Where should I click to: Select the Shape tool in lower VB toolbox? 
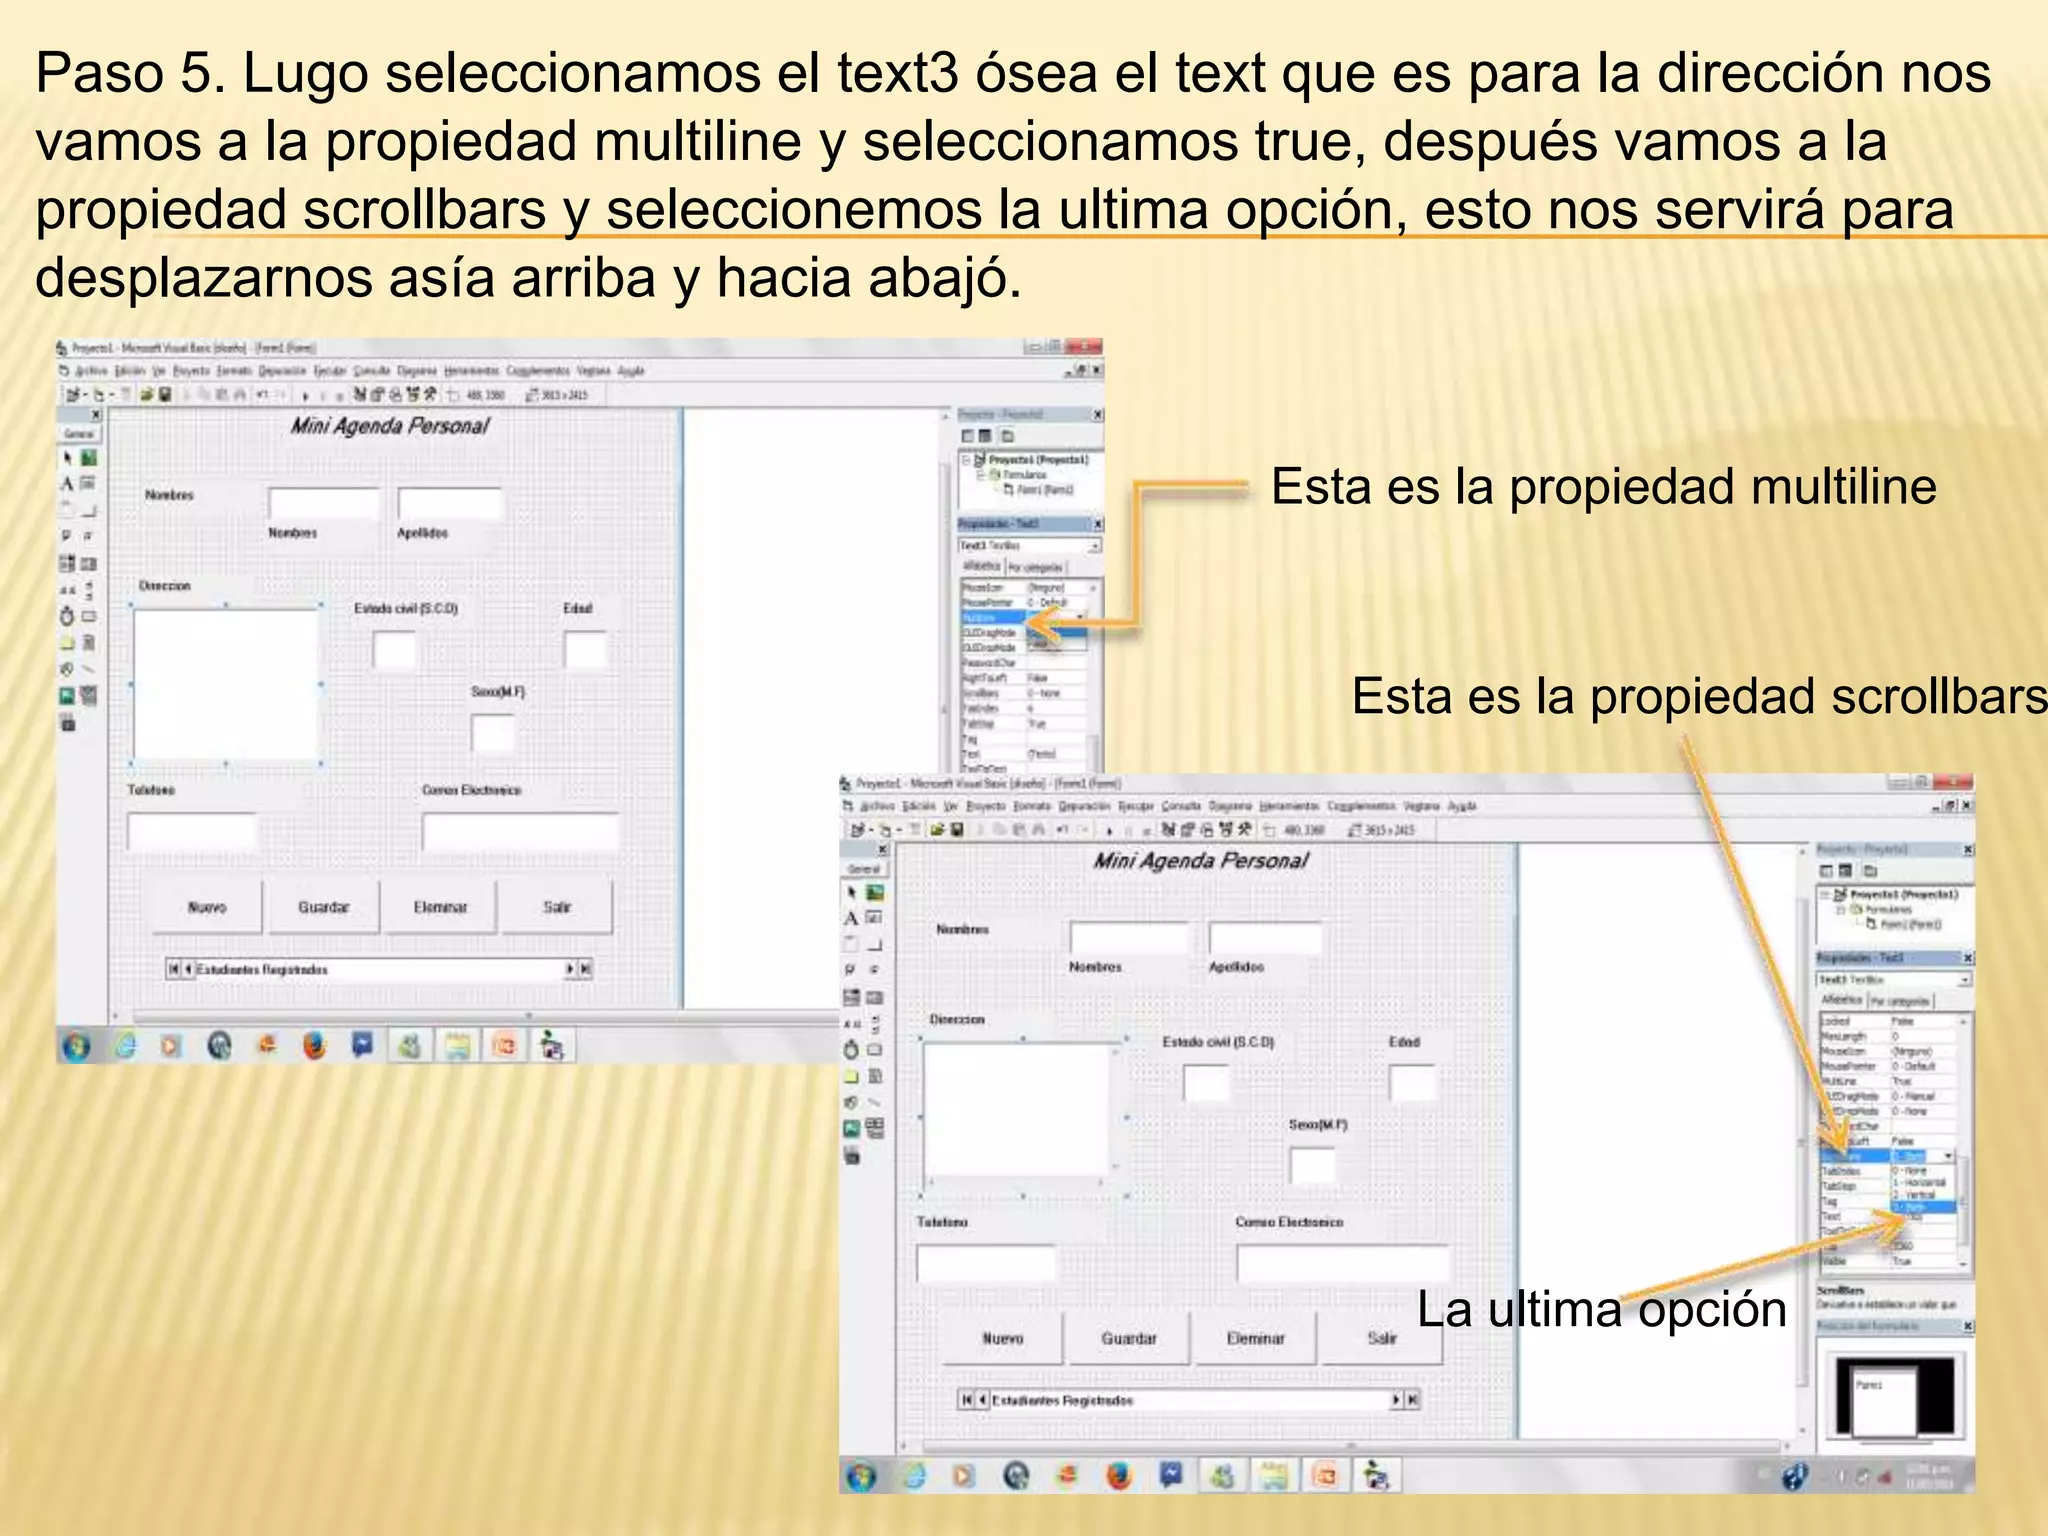pyautogui.click(x=851, y=1102)
